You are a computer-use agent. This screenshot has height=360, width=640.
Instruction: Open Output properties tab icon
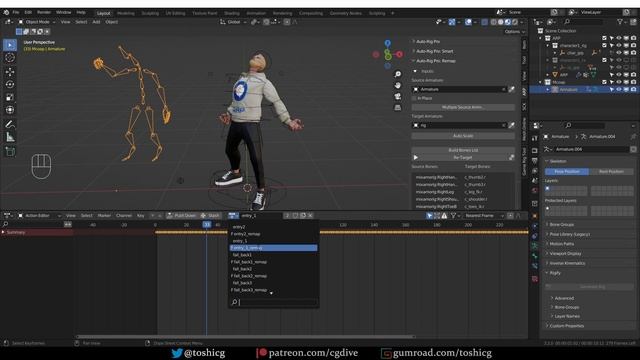(x=535, y=160)
